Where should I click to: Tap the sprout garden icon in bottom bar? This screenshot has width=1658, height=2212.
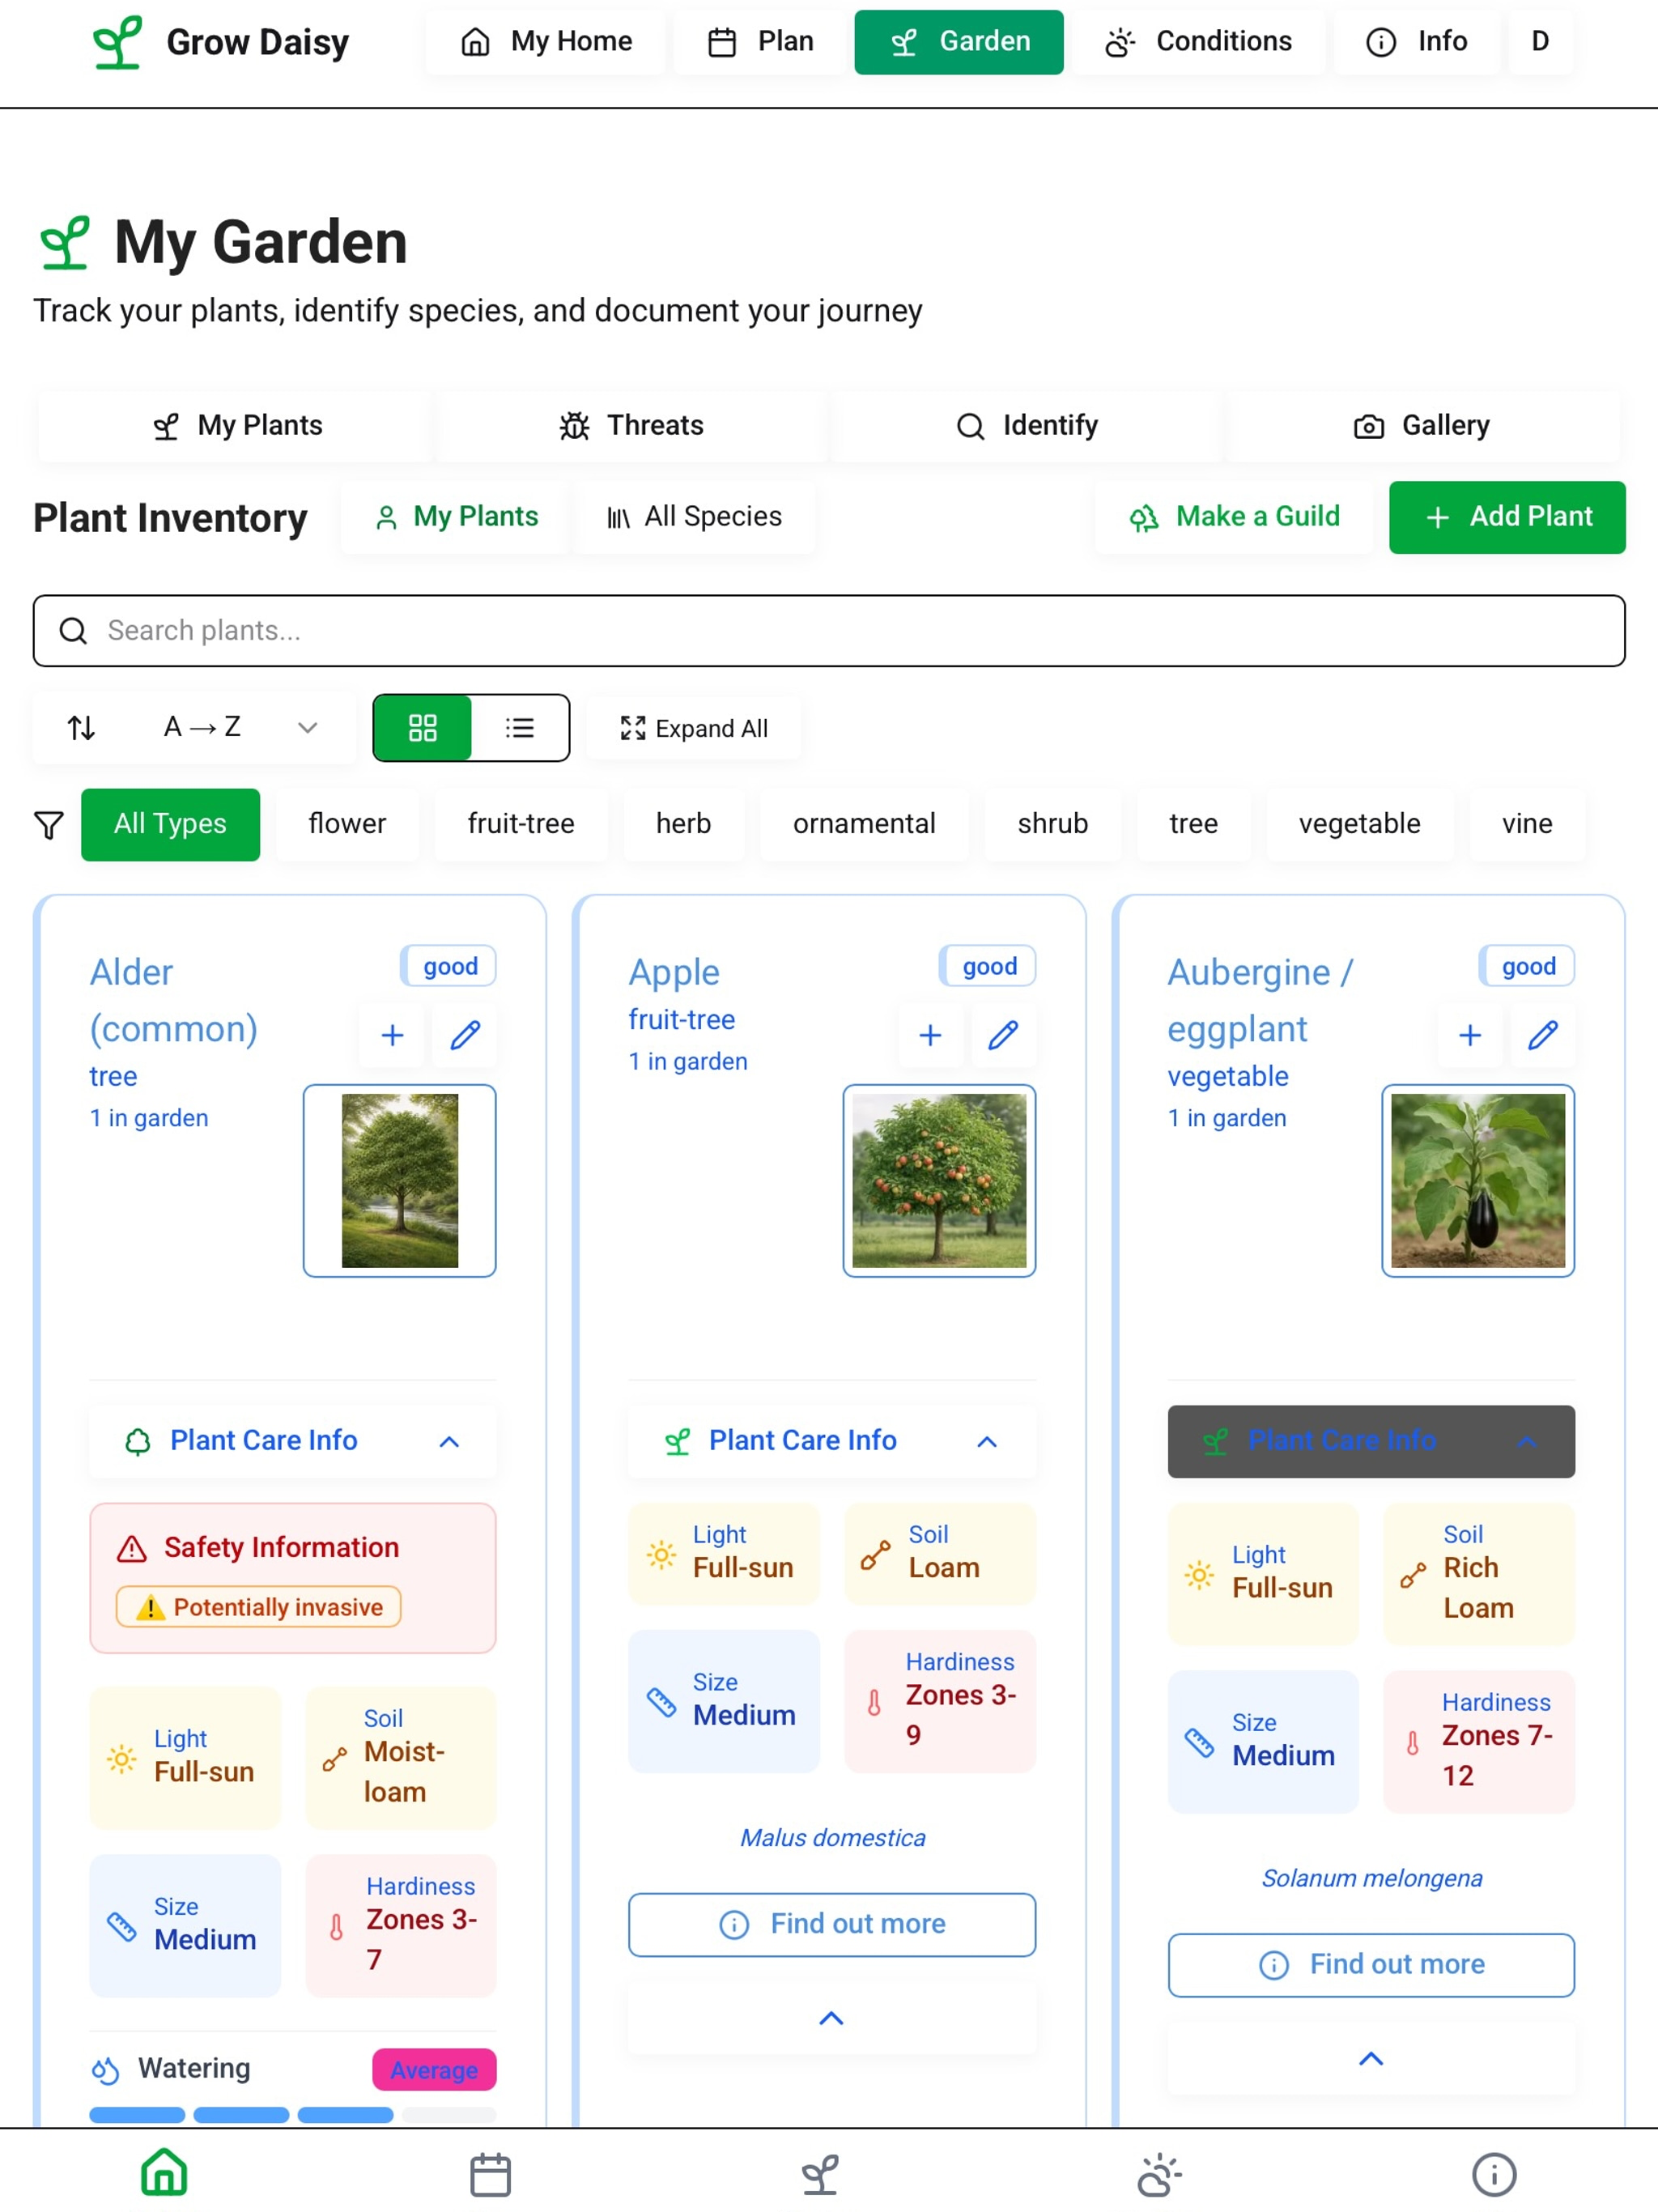tap(820, 2174)
